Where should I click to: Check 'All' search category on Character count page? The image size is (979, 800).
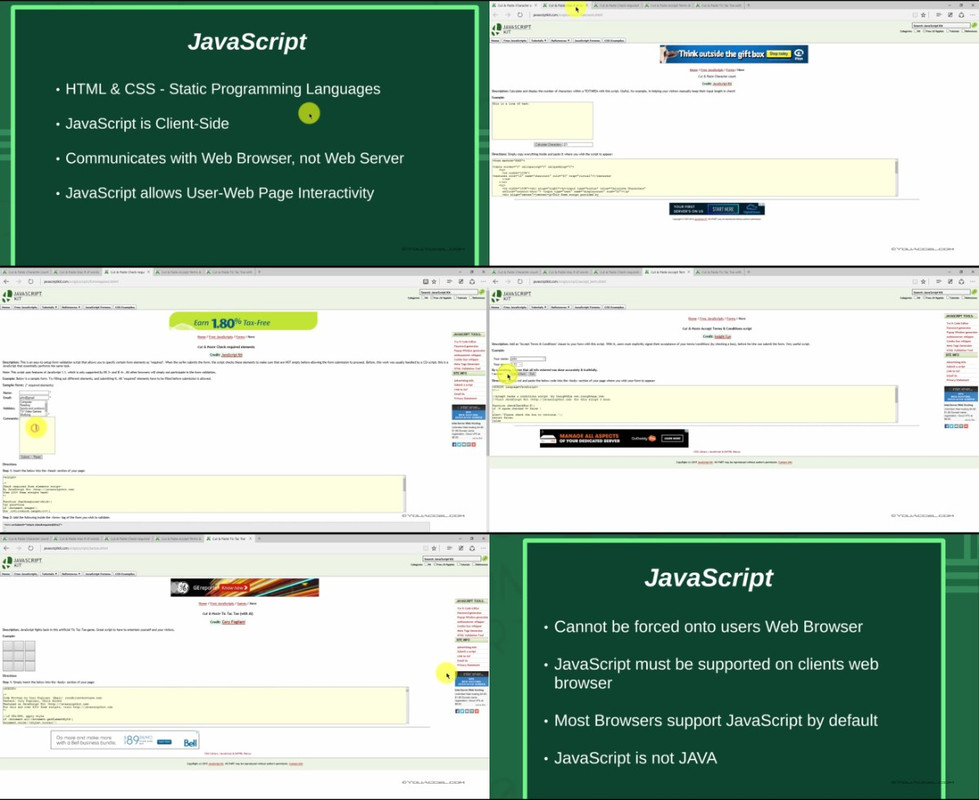(915, 31)
